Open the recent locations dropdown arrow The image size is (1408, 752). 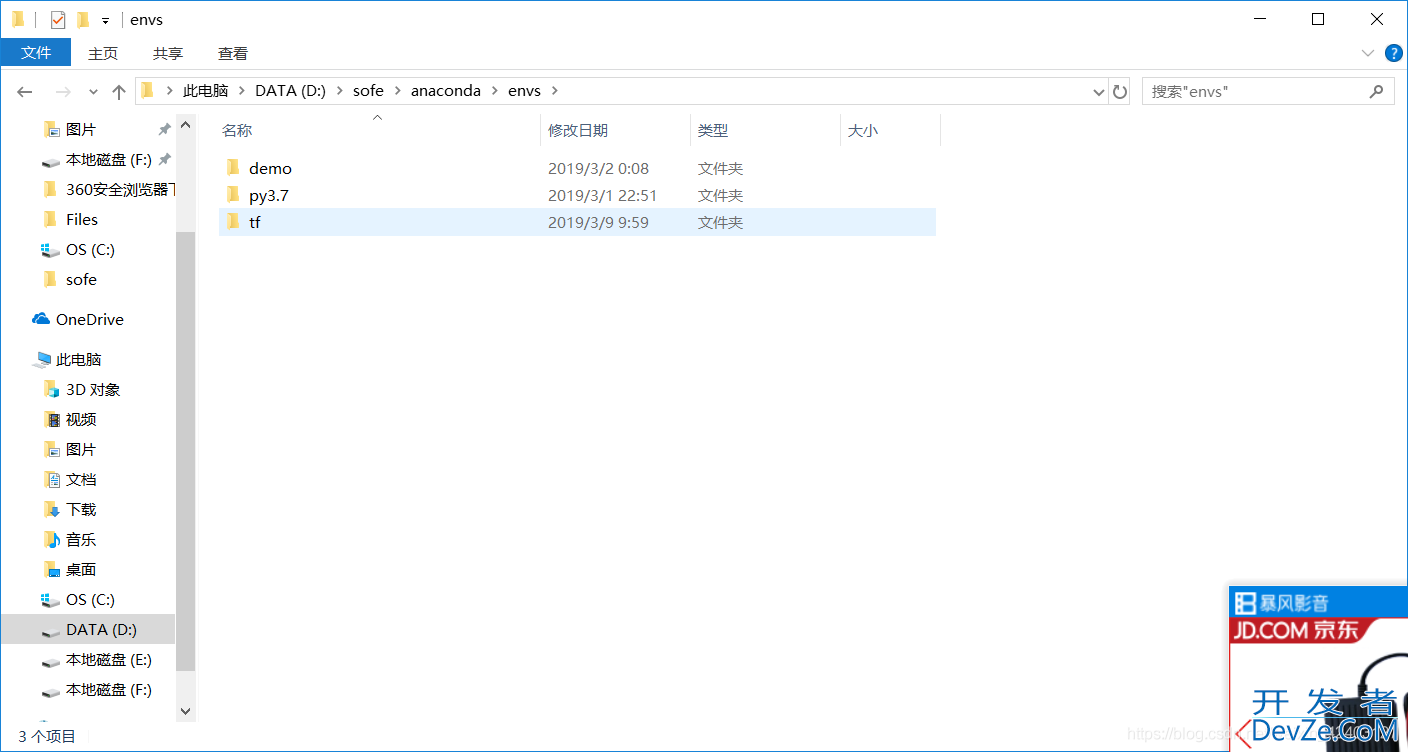(93, 92)
